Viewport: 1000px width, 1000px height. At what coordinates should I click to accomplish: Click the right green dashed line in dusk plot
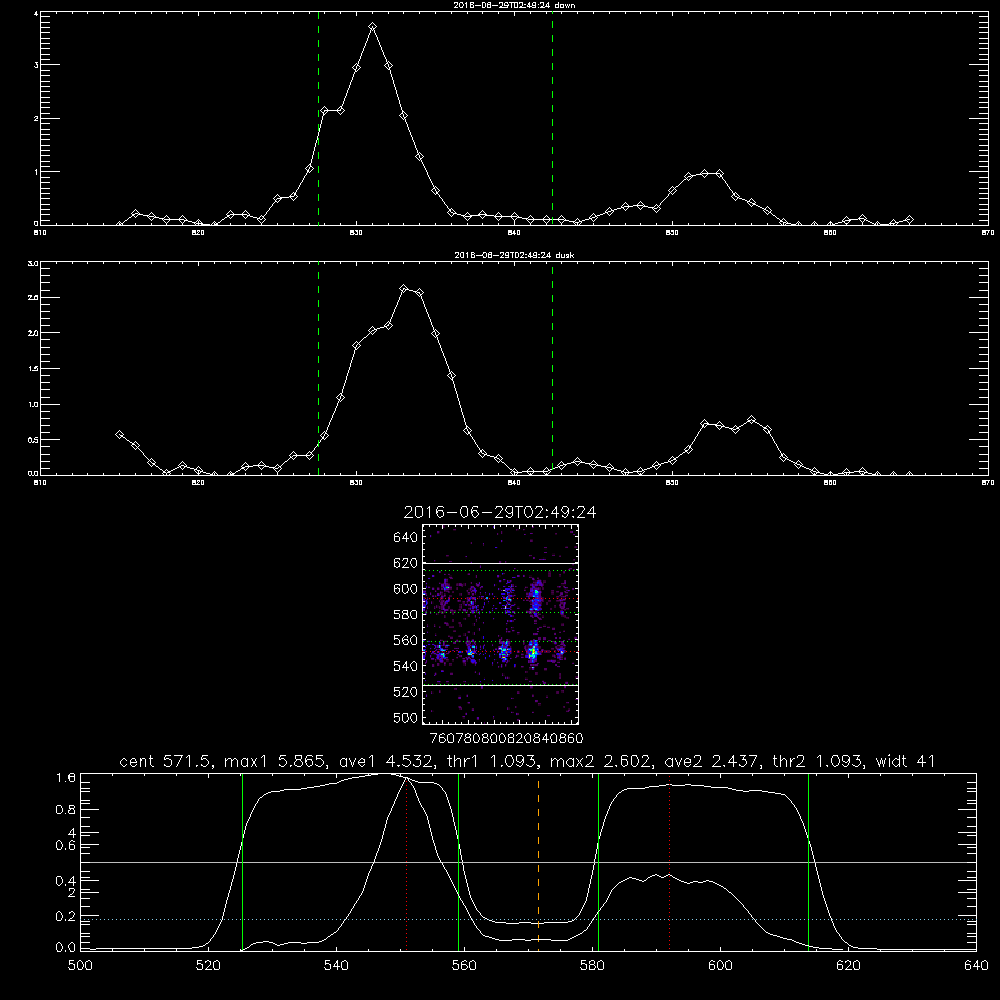[552, 369]
